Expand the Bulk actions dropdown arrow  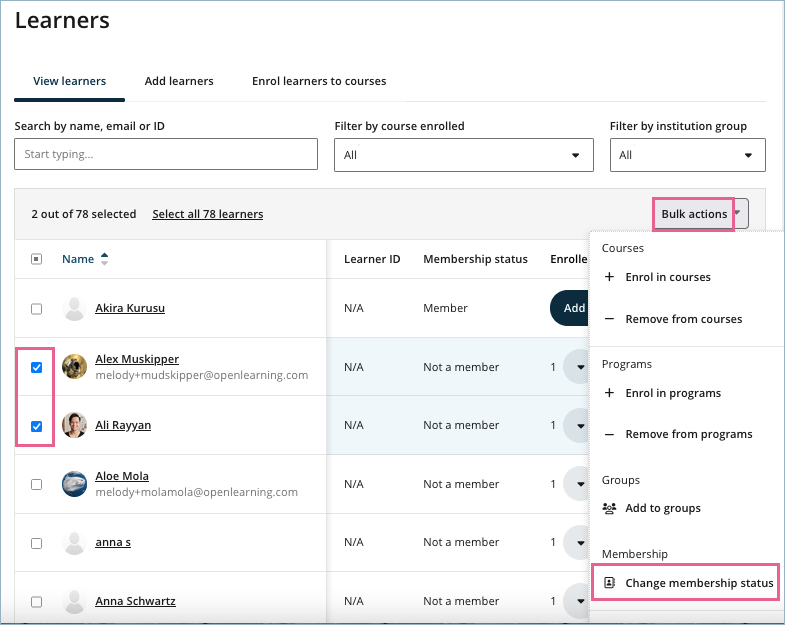coord(738,214)
